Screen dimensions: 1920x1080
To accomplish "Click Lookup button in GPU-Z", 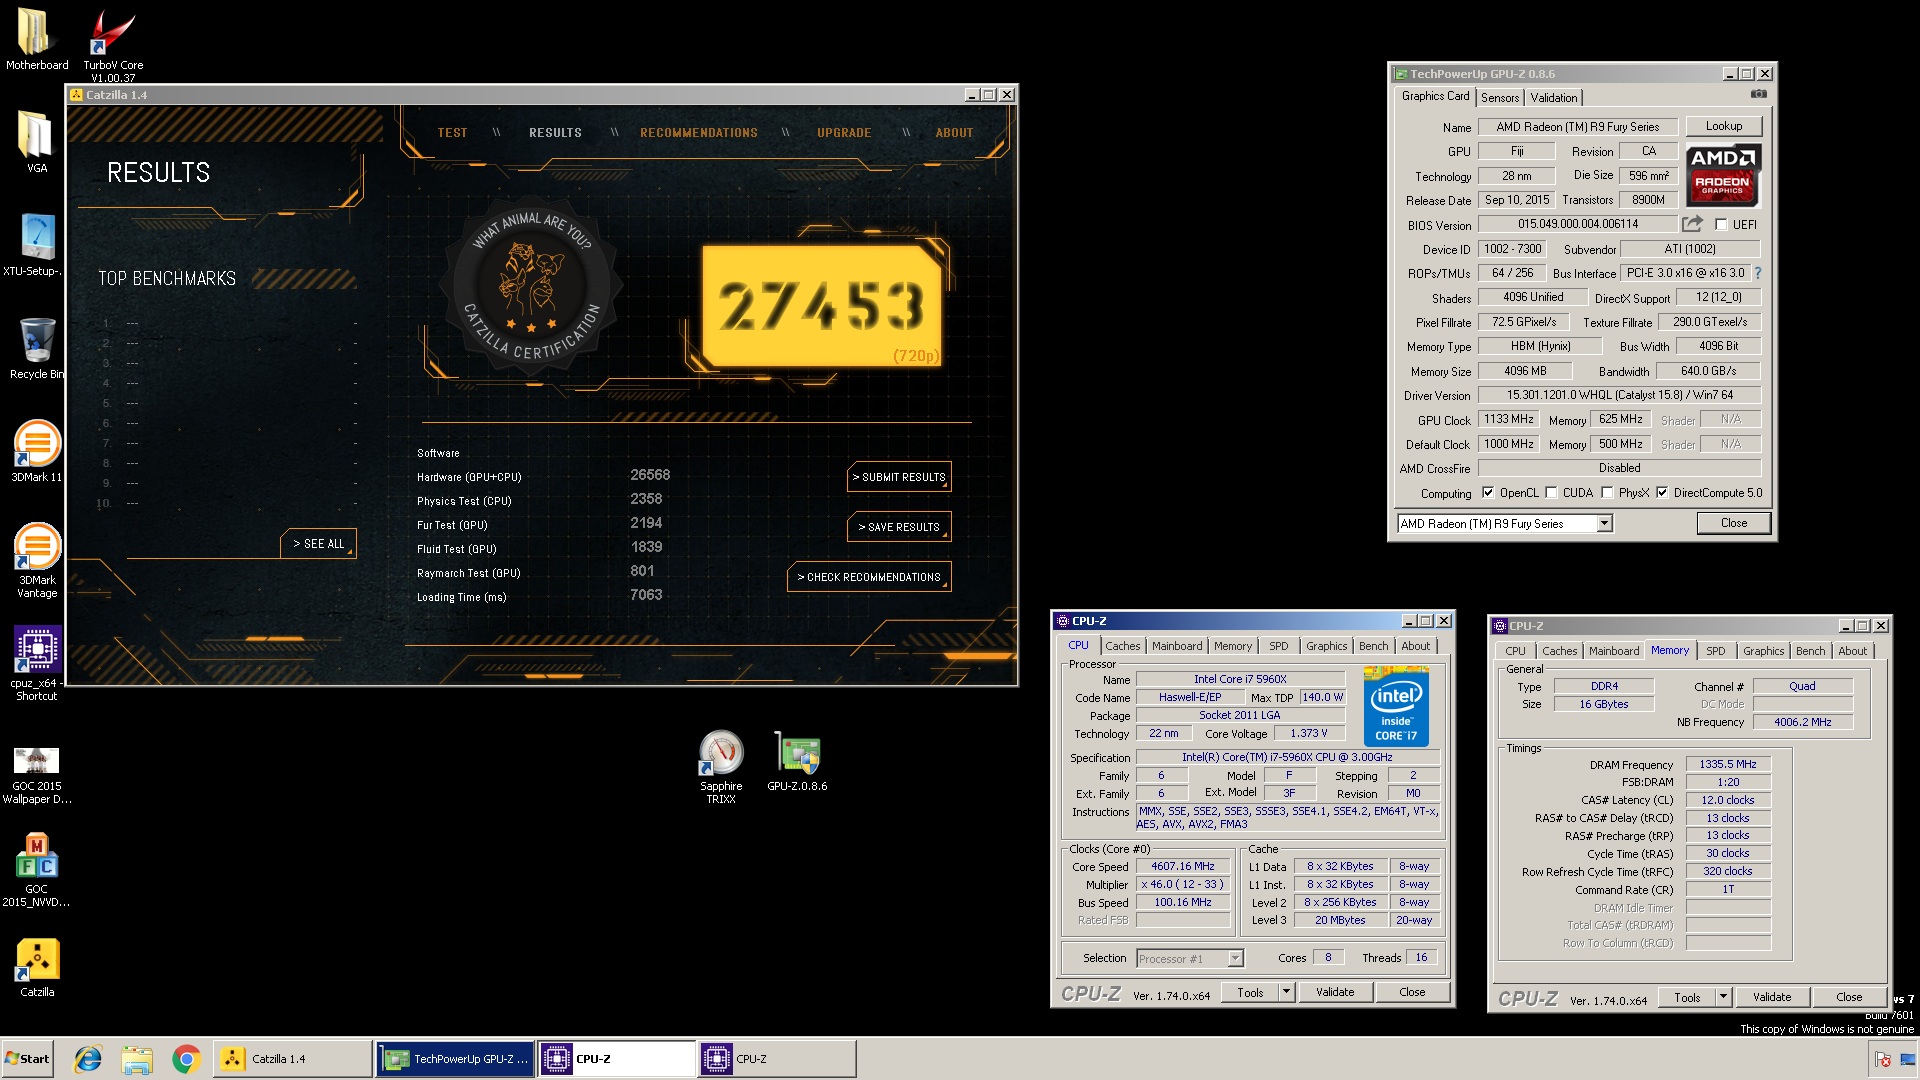I will click(1724, 126).
